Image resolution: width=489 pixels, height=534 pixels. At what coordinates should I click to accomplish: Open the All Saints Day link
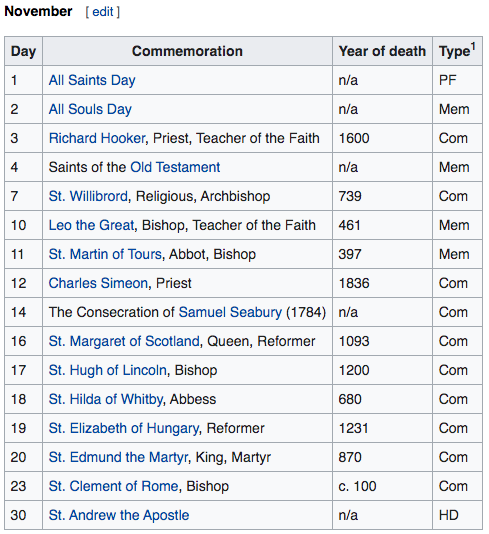[92, 80]
